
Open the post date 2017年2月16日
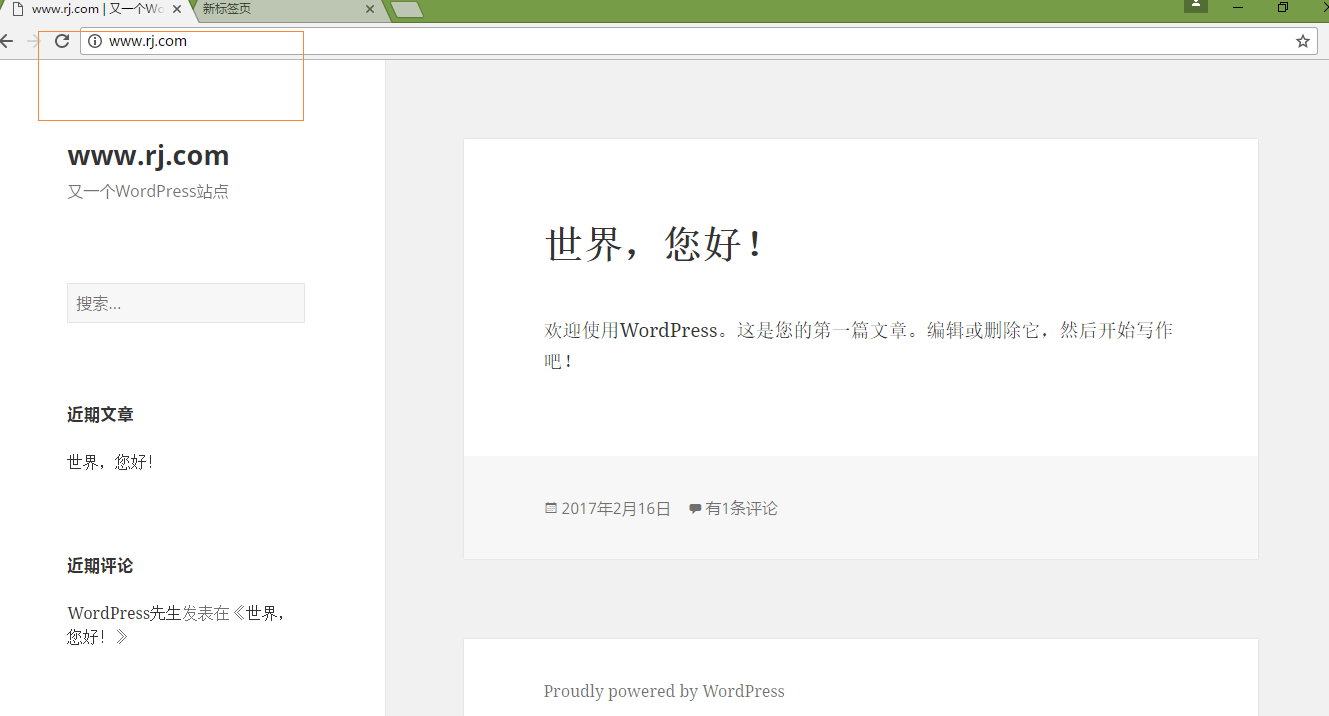click(616, 508)
